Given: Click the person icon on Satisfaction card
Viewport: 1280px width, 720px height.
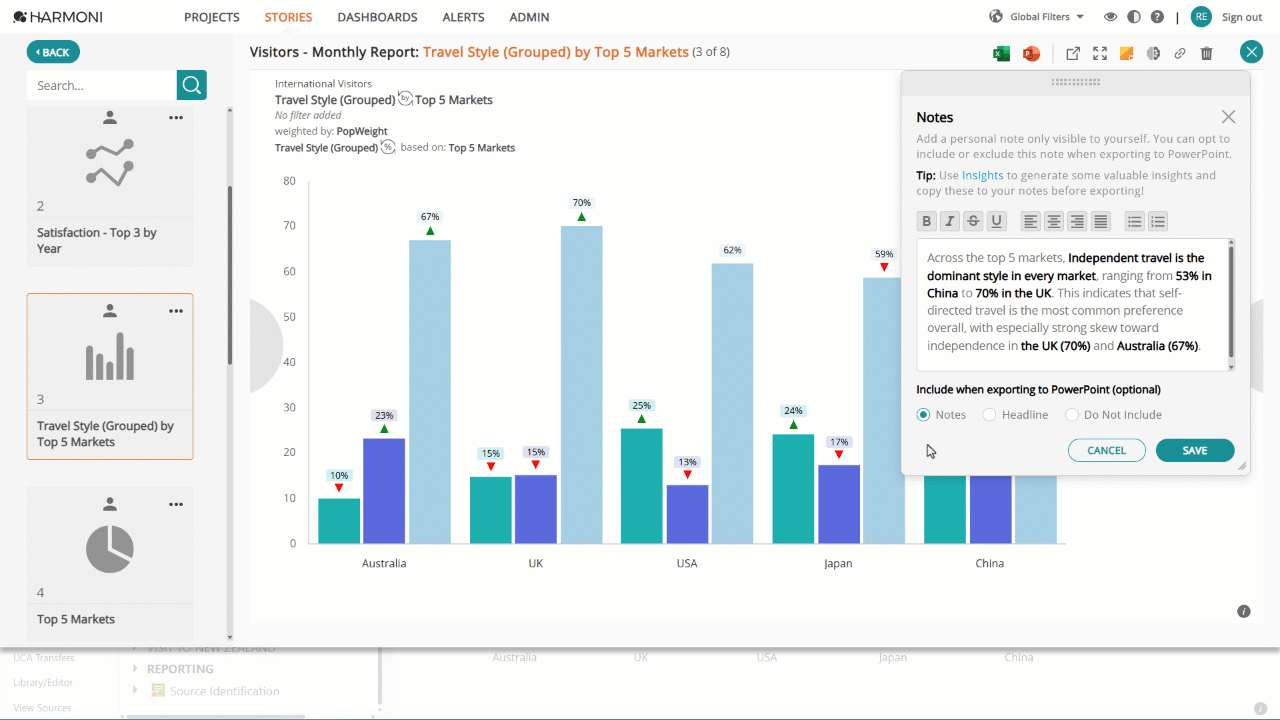Looking at the screenshot, I should click(110, 118).
